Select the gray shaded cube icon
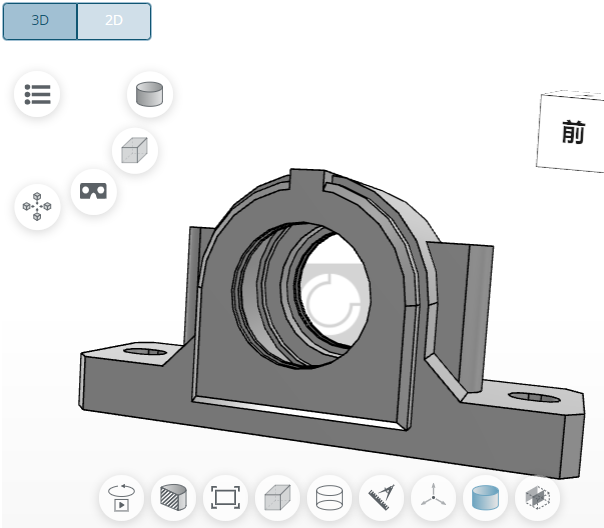This screenshot has height=528, width=604. [x=277, y=498]
